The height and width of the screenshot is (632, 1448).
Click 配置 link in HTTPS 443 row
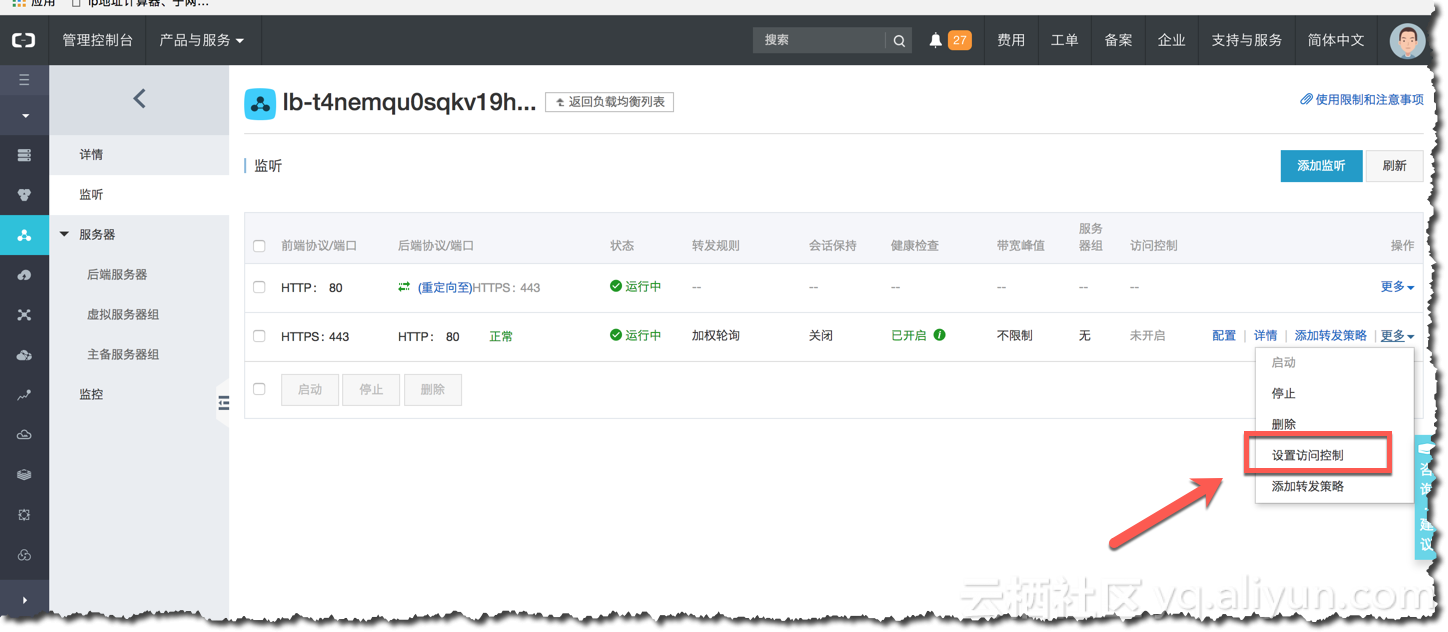coord(1224,336)
